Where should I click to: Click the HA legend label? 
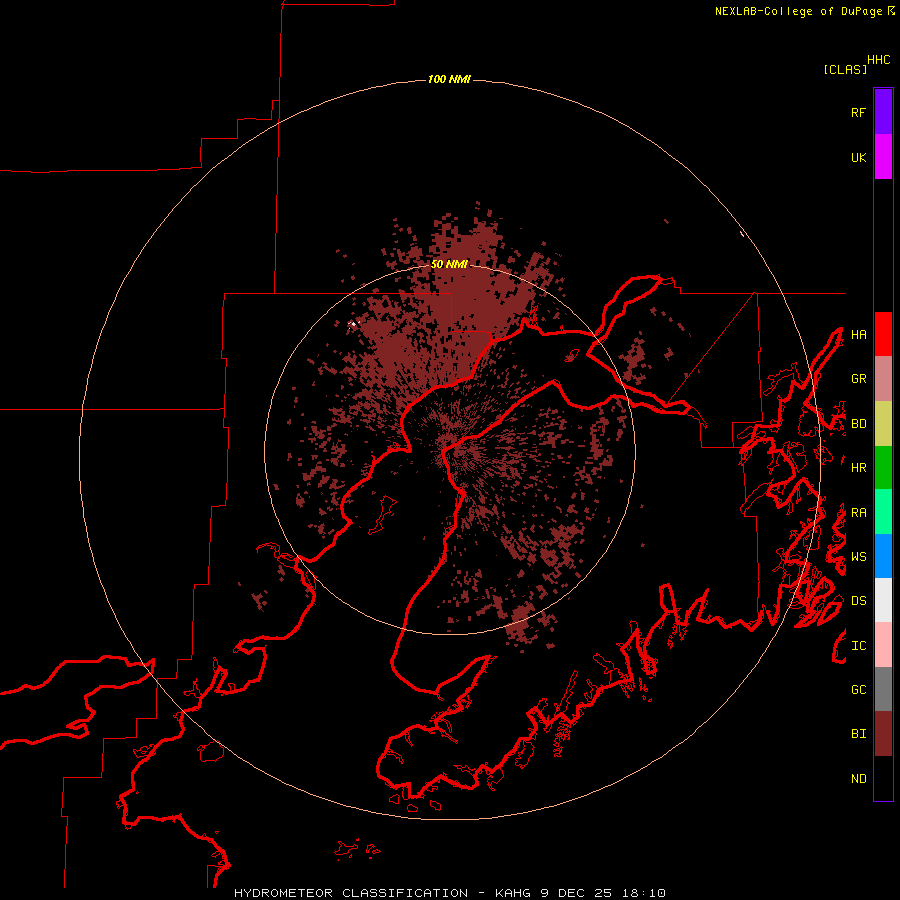click(858, 335)
